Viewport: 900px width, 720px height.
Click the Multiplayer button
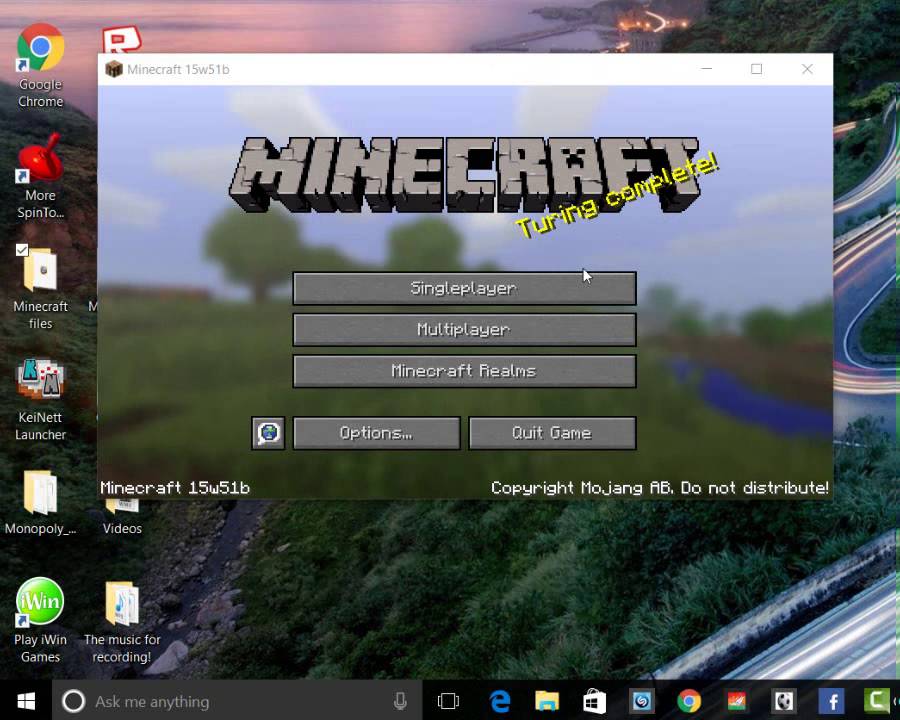[x=464, y=330]
